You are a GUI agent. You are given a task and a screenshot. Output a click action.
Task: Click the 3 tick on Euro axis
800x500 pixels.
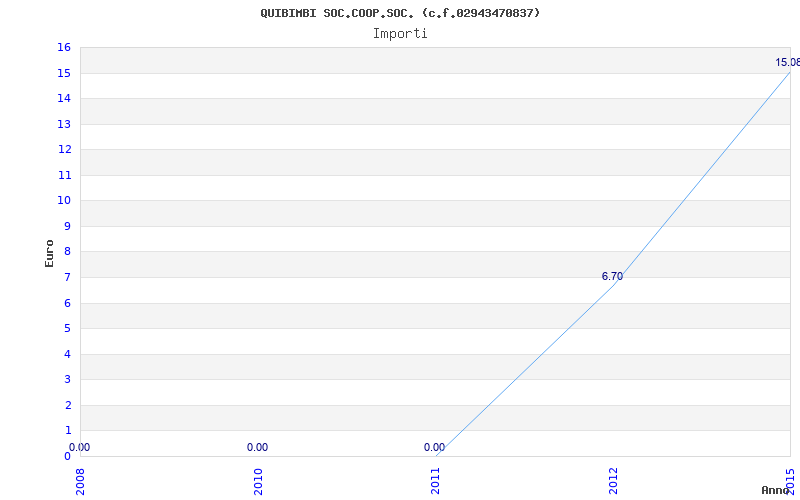(67, 380)
